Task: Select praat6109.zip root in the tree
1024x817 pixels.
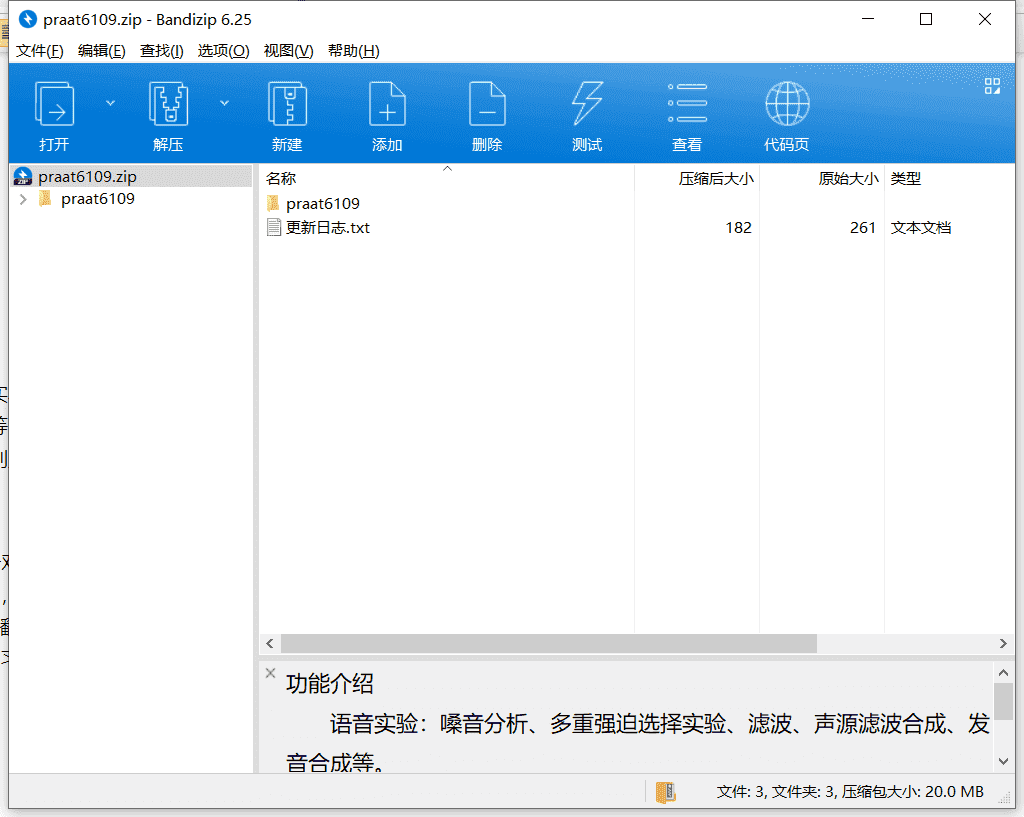Action: [x=131, y=176]
